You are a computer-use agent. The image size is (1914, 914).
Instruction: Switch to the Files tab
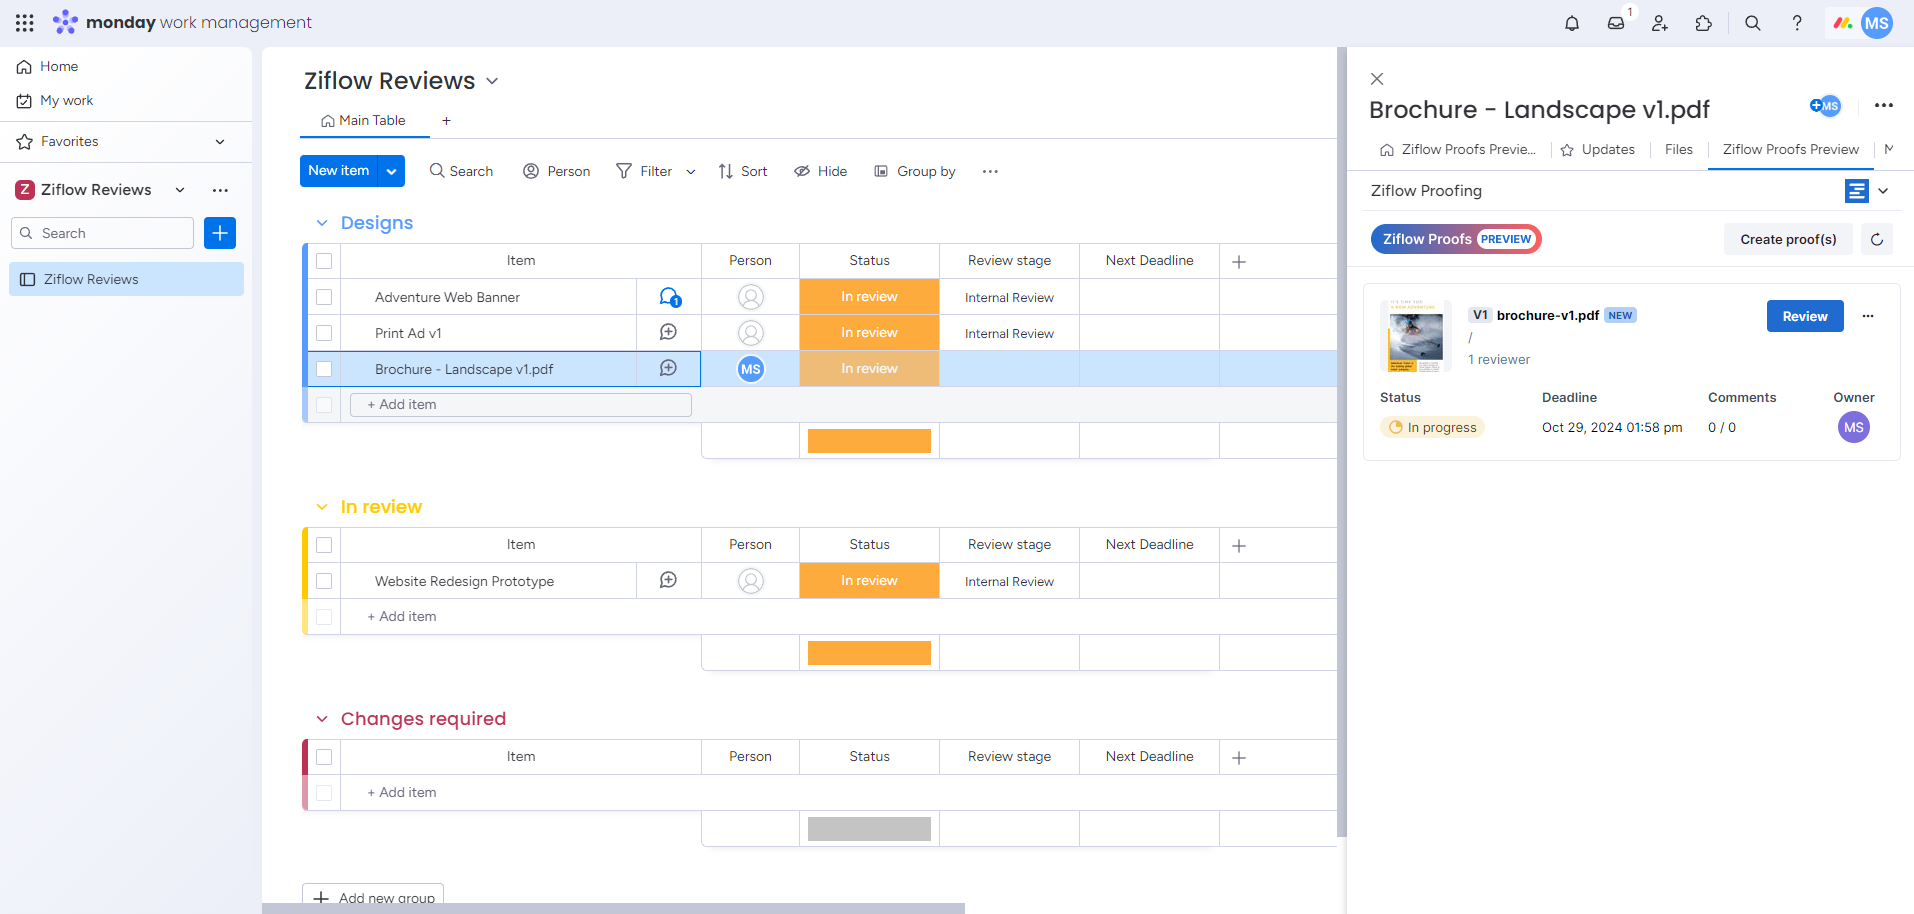click(x=1677, y=149)
